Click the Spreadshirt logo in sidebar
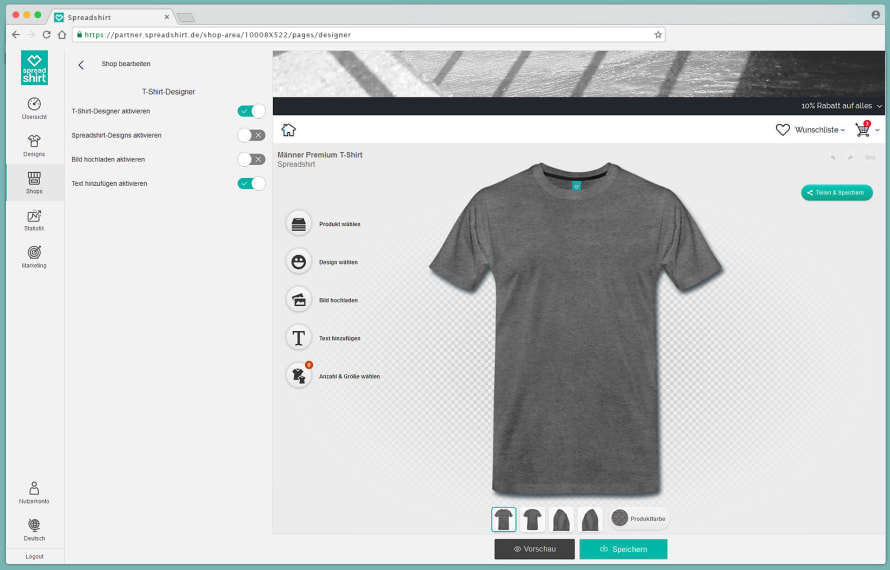 [34, 68]
